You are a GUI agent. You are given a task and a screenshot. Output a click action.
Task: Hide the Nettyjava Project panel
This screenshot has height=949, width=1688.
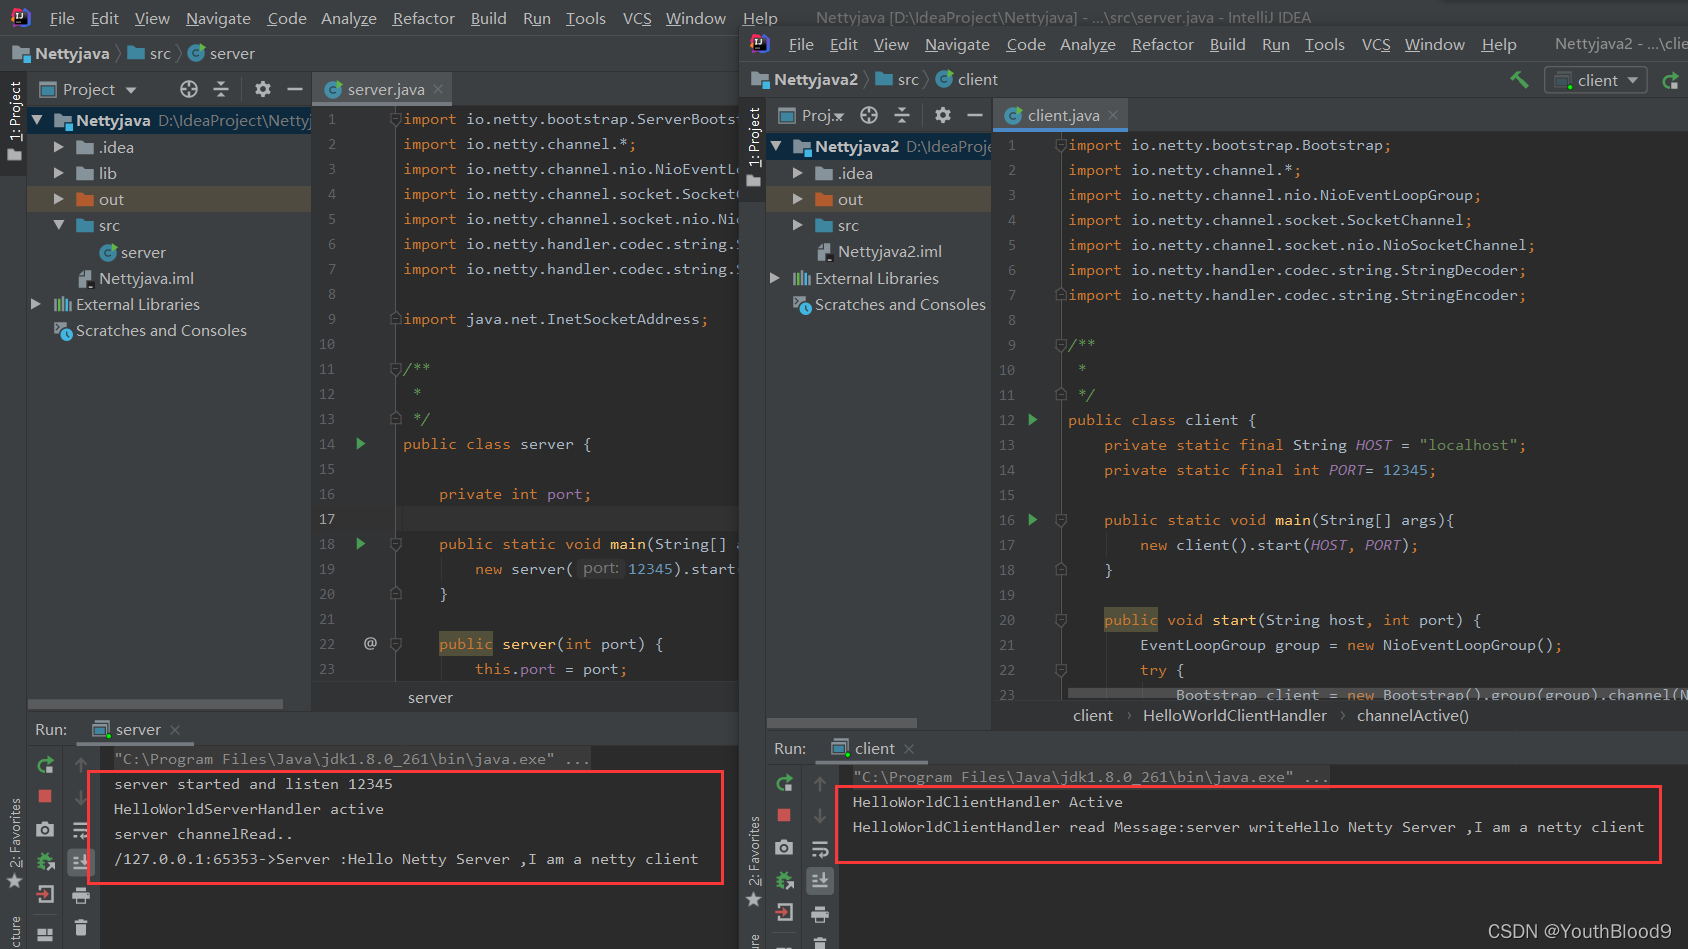click(295, 89)
